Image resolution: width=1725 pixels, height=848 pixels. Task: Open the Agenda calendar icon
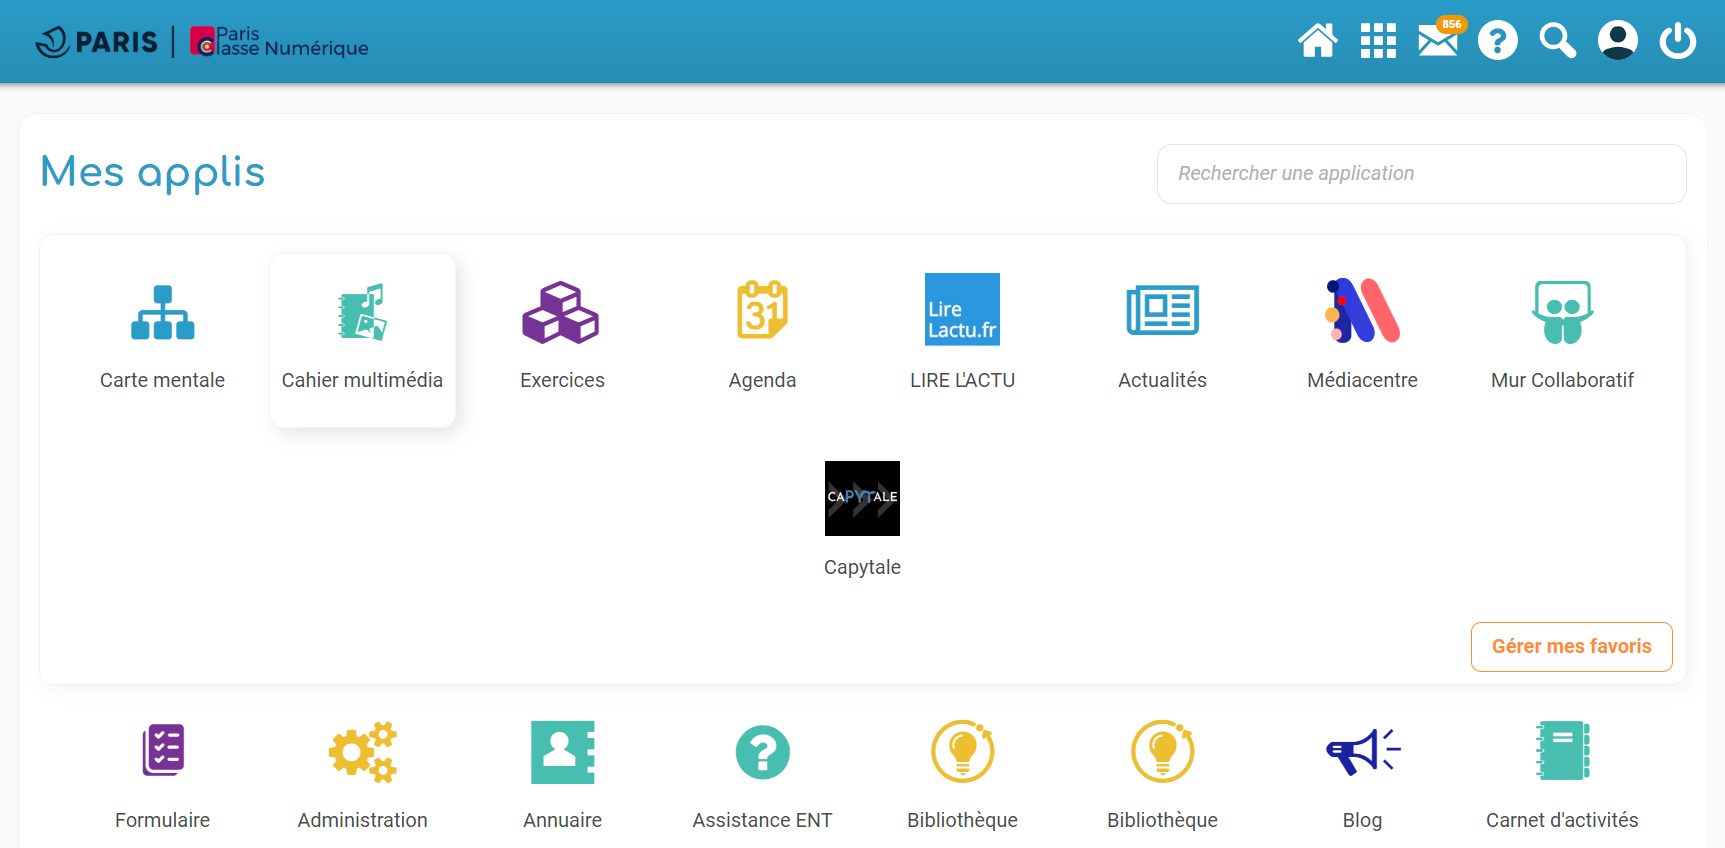pyautogui.click(x=763, y=310)
